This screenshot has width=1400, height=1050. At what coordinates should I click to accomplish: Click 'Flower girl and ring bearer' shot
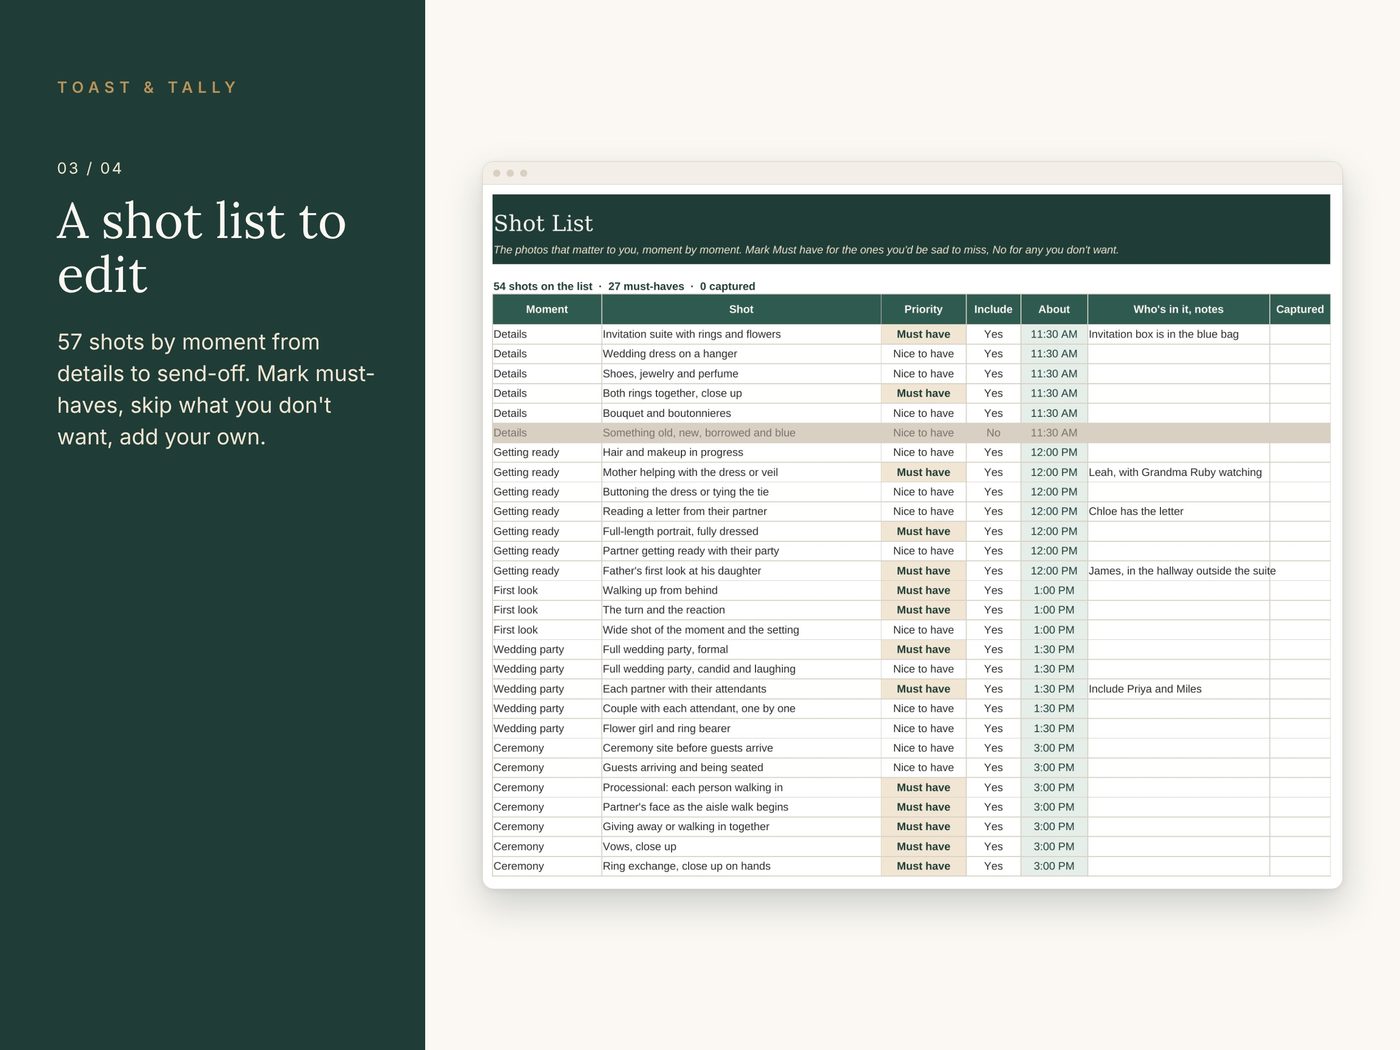pos(741,728)
